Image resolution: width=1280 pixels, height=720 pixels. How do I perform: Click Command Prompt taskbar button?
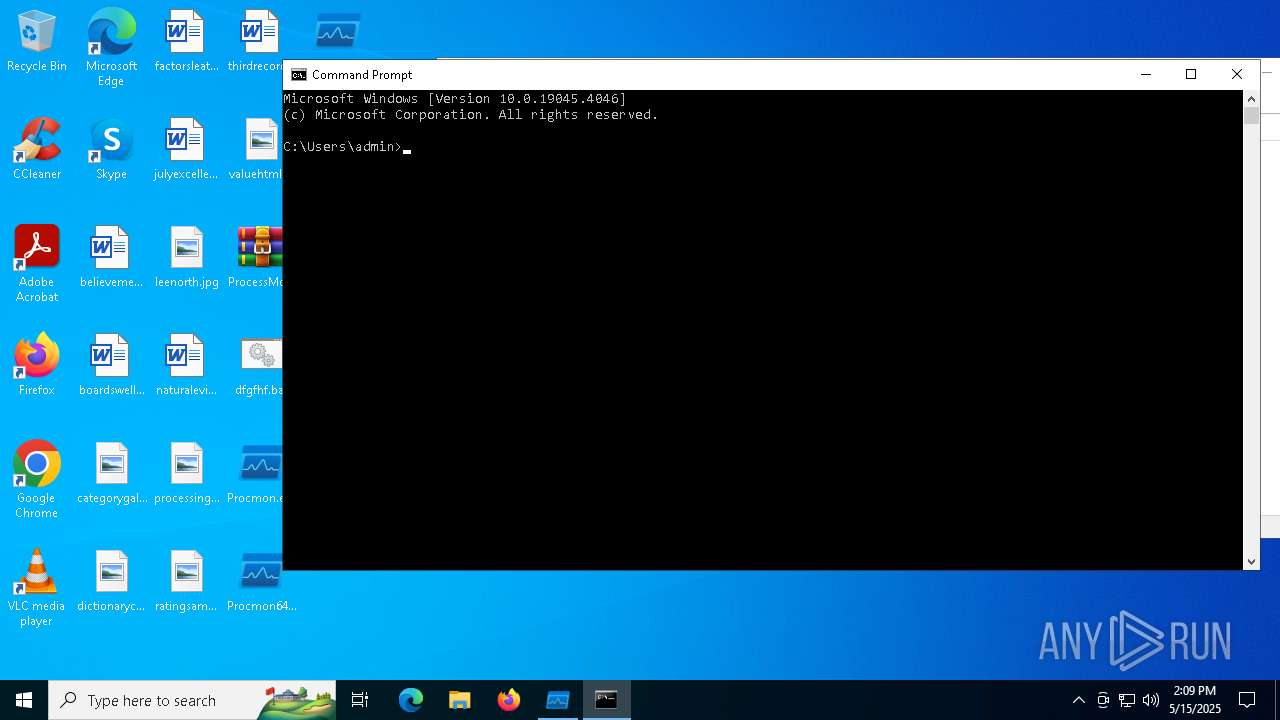(x=606, y=700)
